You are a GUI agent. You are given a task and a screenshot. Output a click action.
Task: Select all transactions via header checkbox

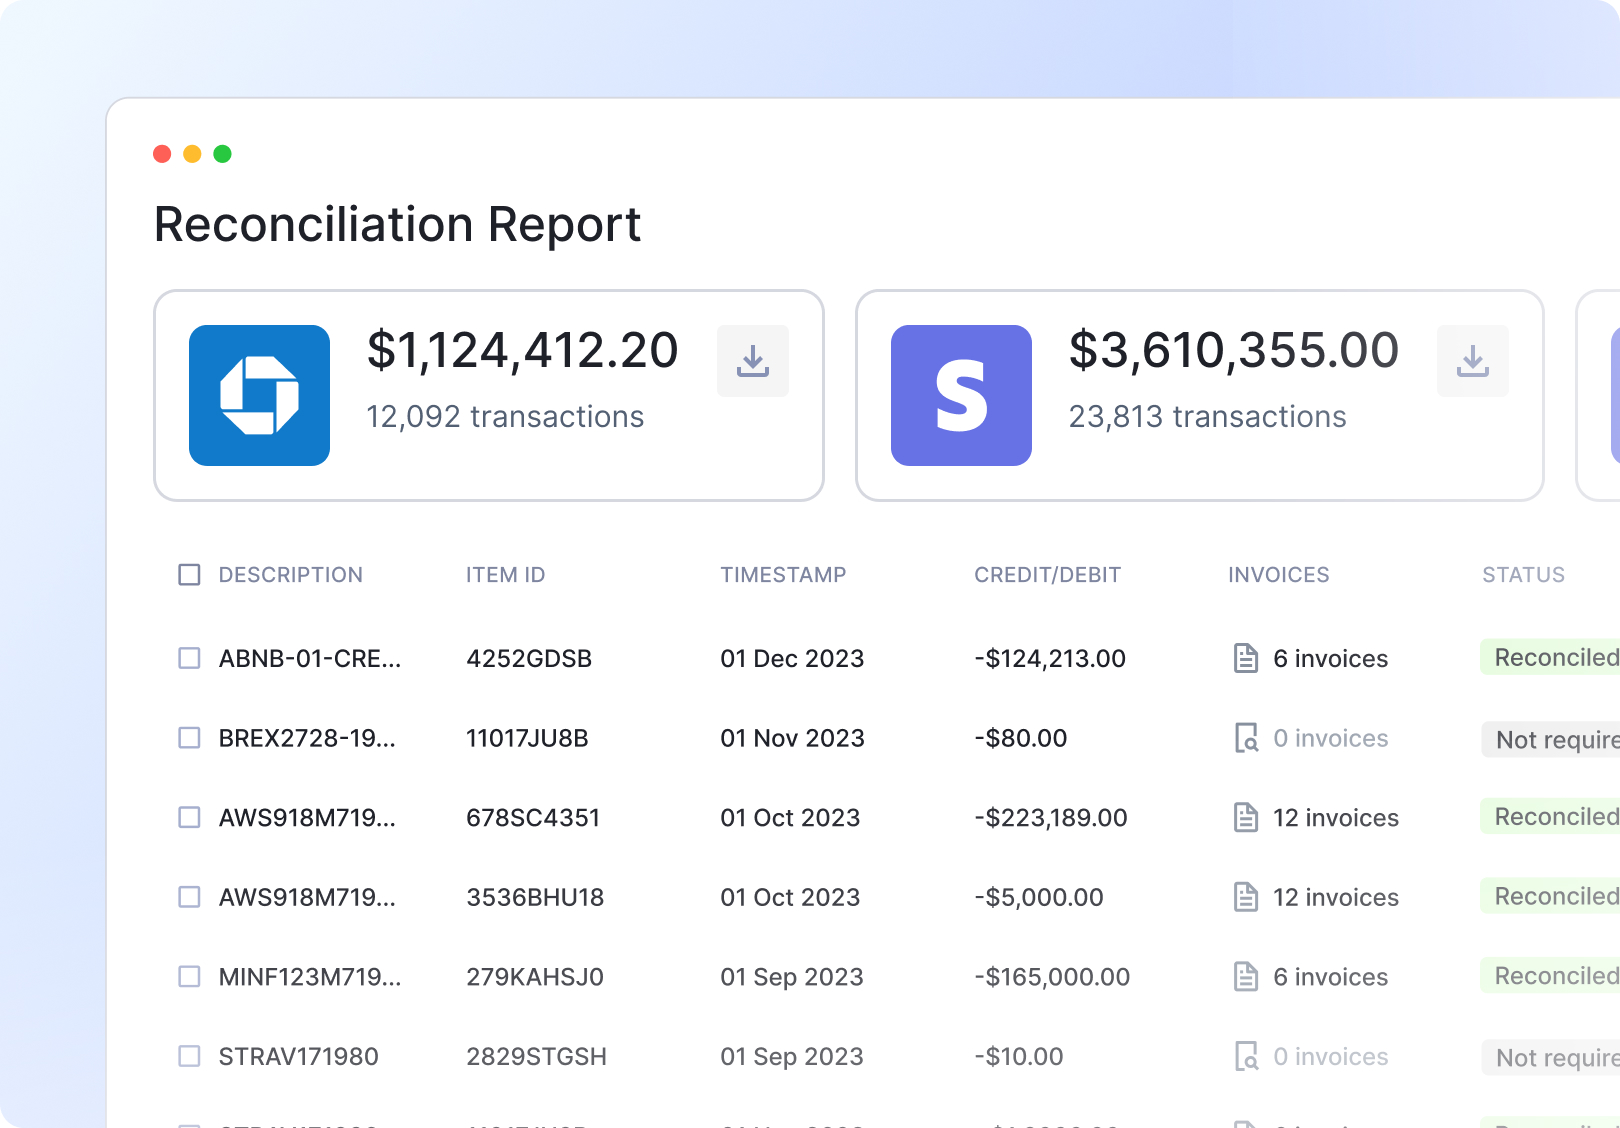(189, 574)
